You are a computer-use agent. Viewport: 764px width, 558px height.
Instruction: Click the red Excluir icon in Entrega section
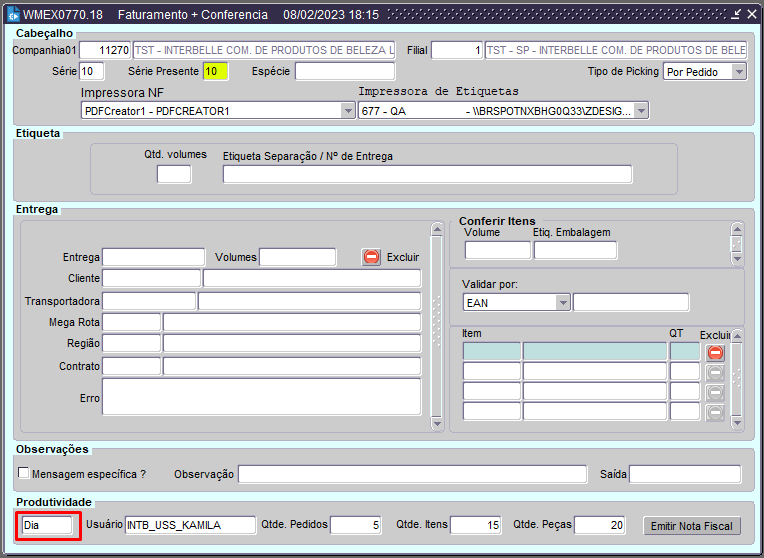[x=371, y=257]
